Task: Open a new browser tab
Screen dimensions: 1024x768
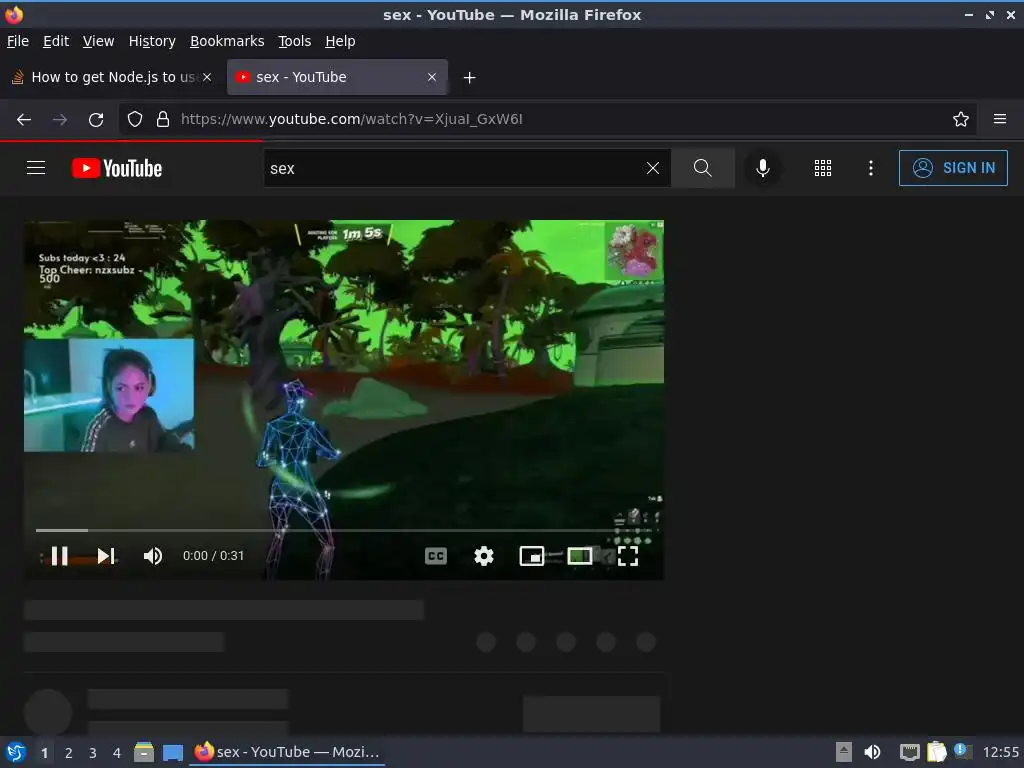Action: tap(470, 78)
